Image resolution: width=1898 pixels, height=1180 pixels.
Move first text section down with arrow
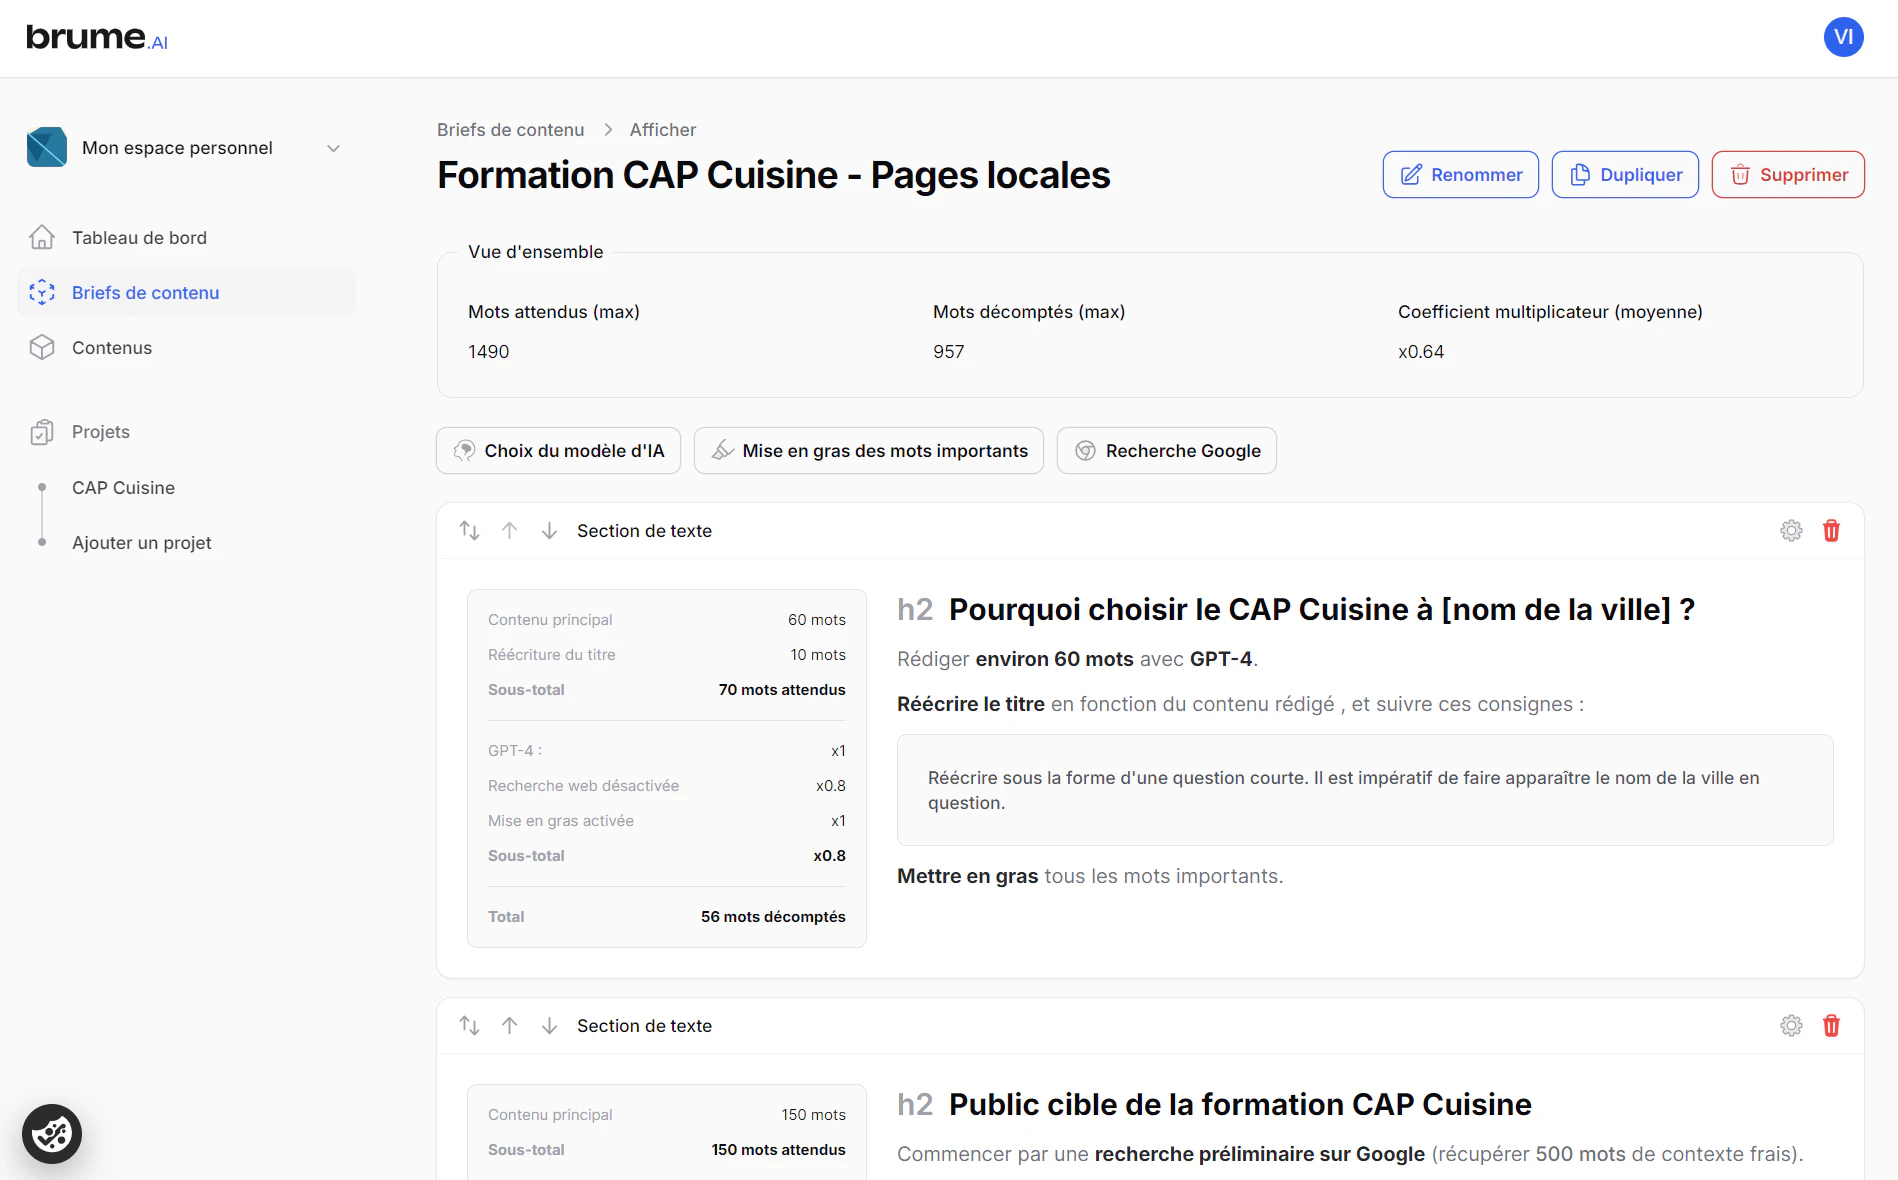click(549, 531)
